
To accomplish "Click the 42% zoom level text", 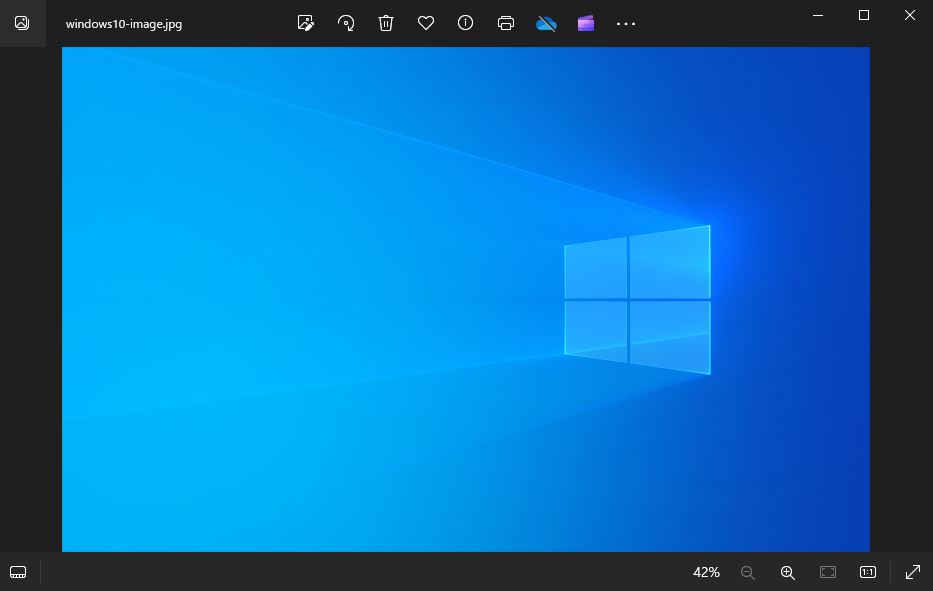I will 706,572.
